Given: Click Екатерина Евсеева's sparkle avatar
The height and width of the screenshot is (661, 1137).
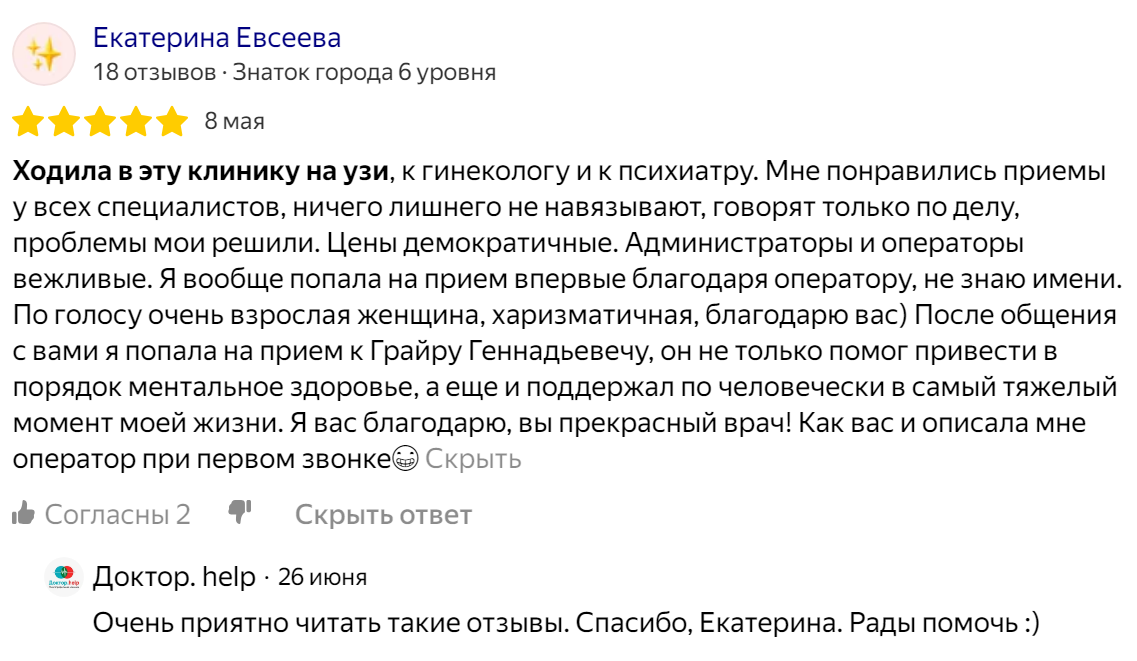Looking at the screenshot, I should click(x=44, y=54).
